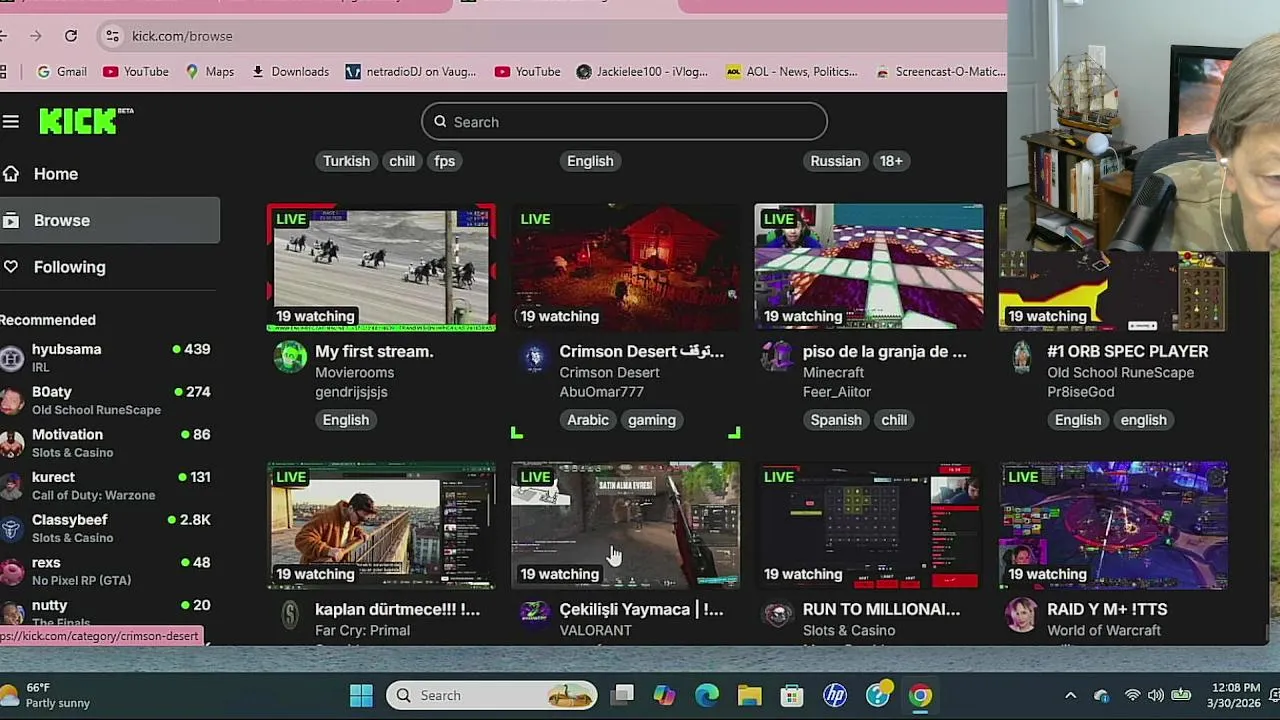Viewport: 1280px width, 720px height.
Task: Open Minecraft 'piso de la granja' thumbnail
Action: click(869, 267)
